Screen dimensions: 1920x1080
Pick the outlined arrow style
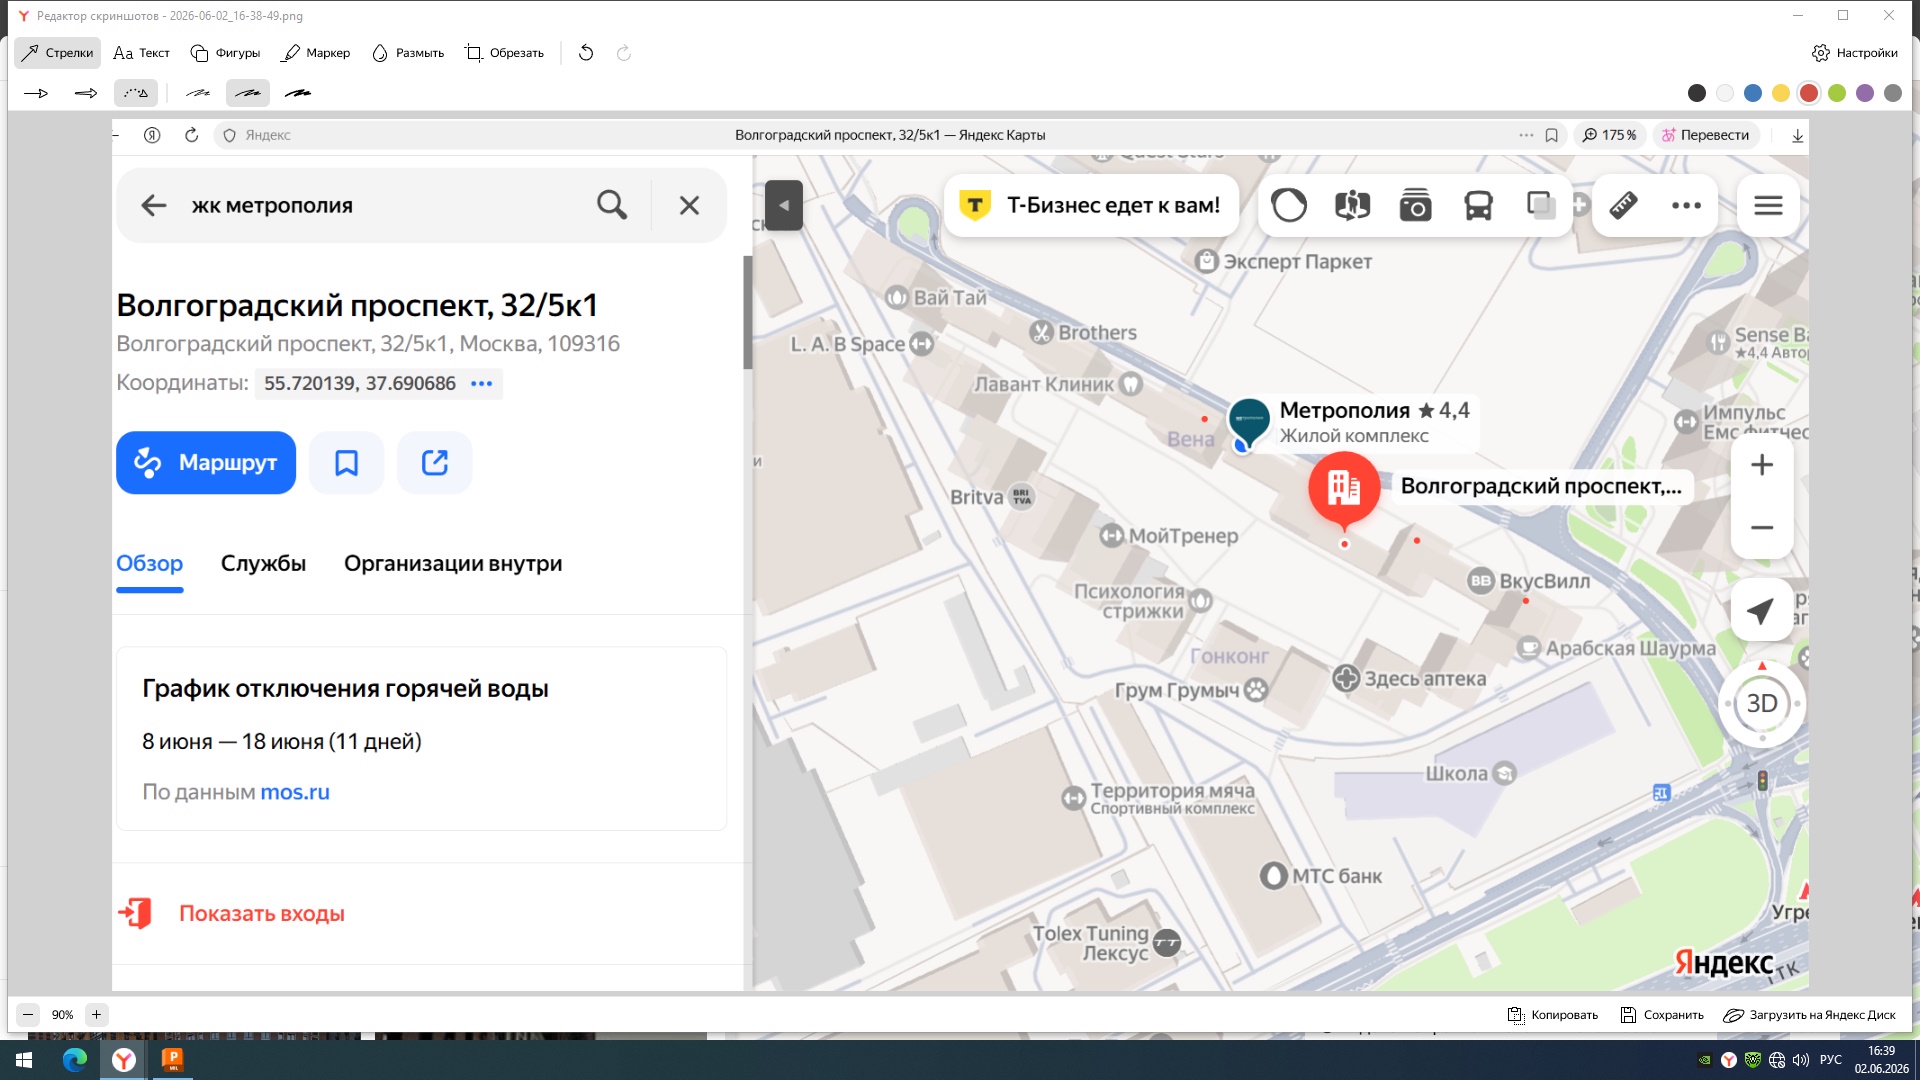(86, 93)
